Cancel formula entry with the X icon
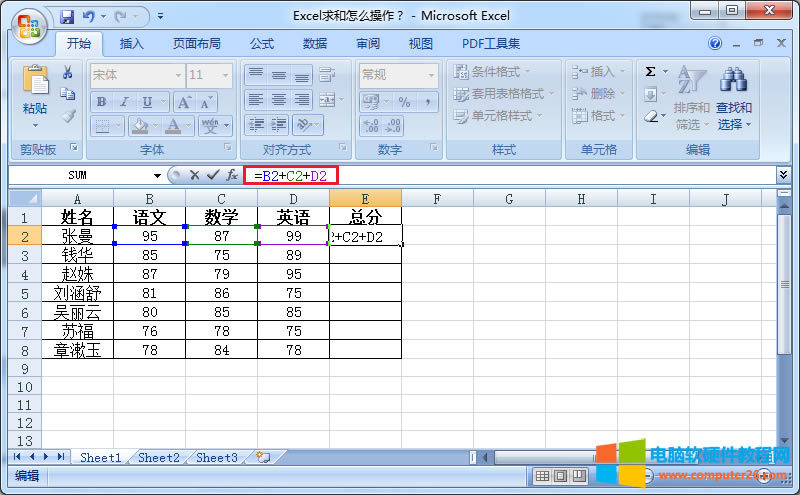 tap(194, 175)
